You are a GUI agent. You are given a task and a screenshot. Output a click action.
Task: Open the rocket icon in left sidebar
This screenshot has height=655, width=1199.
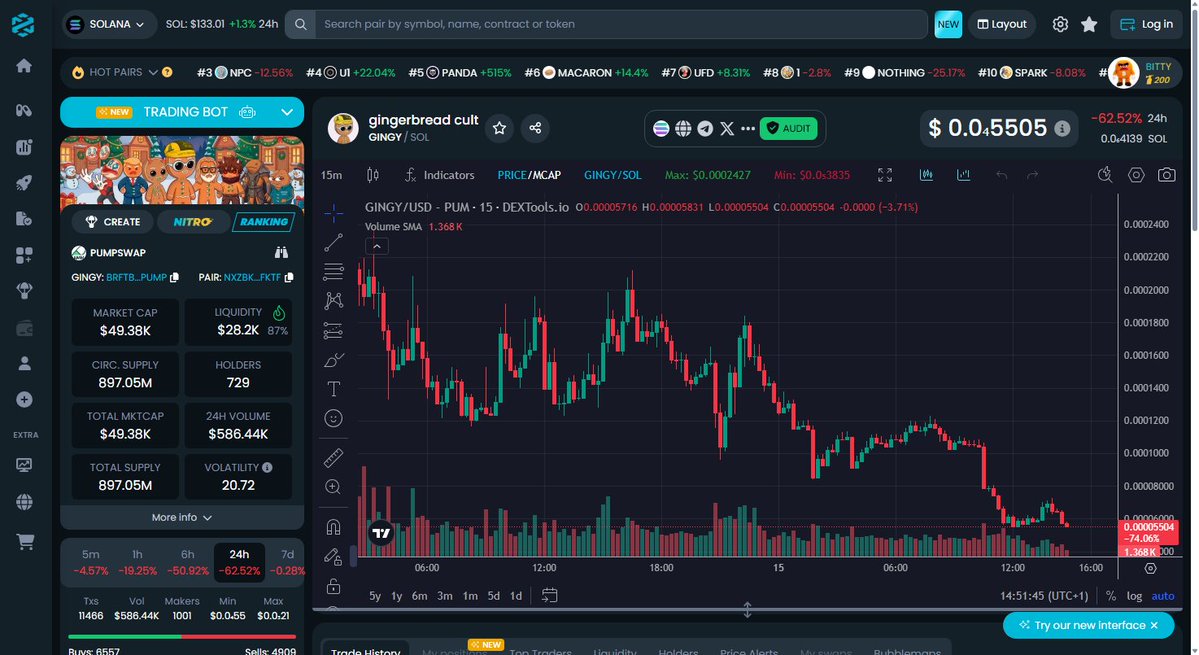(24, 183)
